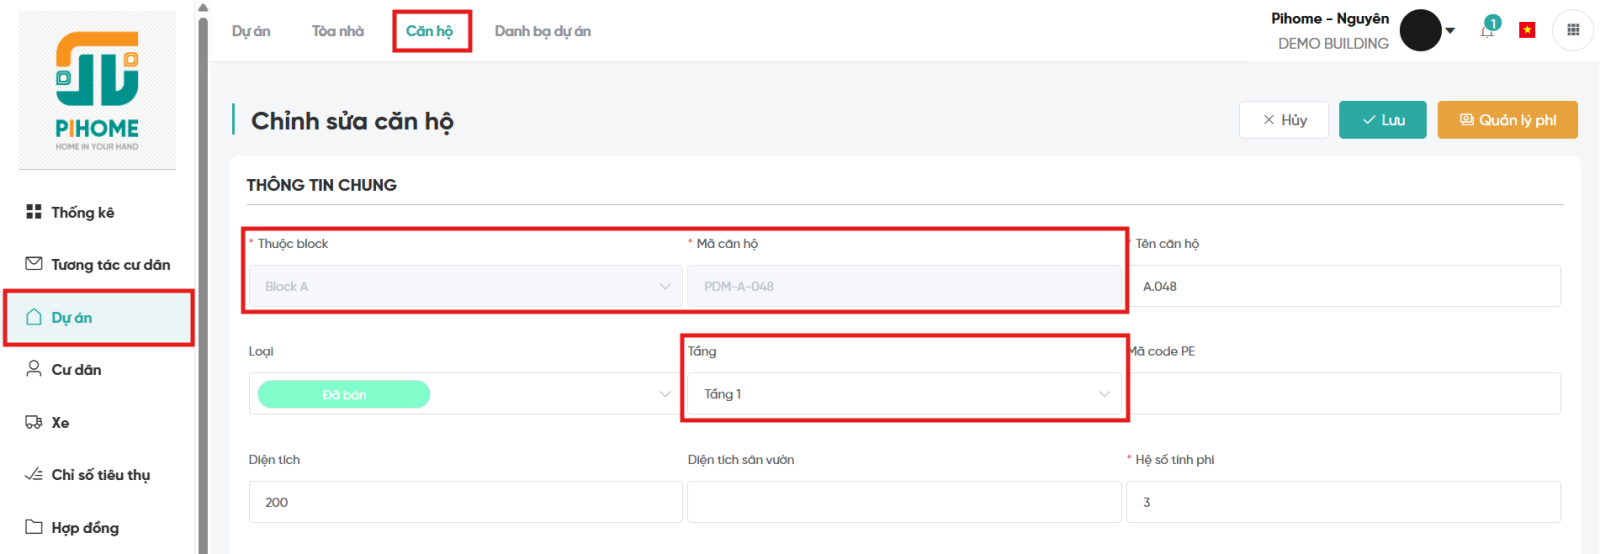Image resolution: width=1600 pixels, height=554 pixels.
Task: Click the Hủy cancel button
Action: point(1284,120)
